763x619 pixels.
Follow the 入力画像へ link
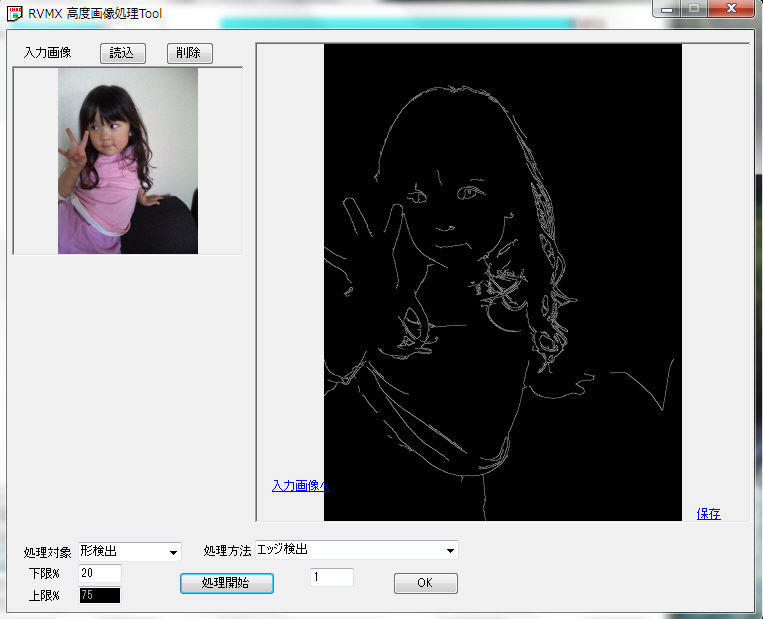[x=299, y=486]
